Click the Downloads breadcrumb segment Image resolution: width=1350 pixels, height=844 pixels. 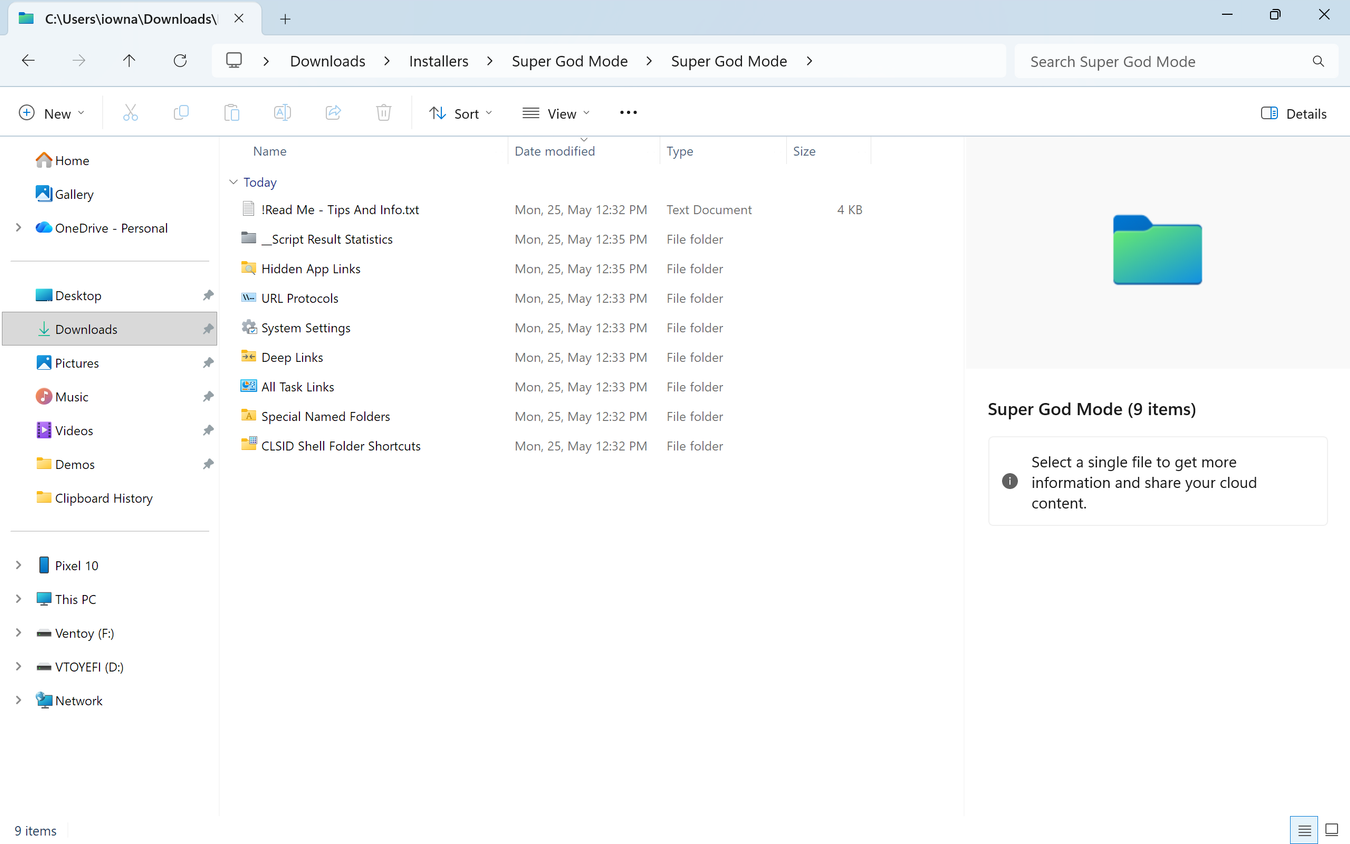[x=327, y=61]
